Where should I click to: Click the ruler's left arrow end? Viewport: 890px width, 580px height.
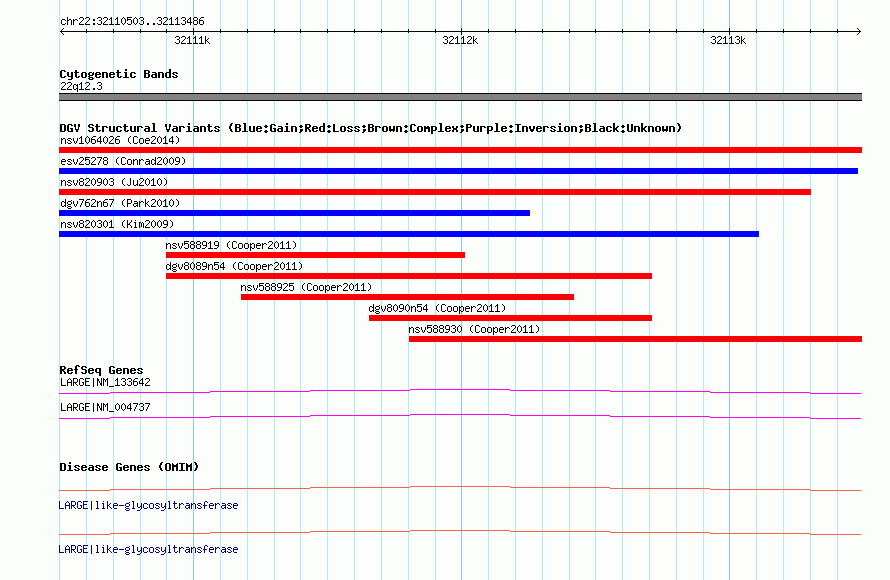(62, 31)
